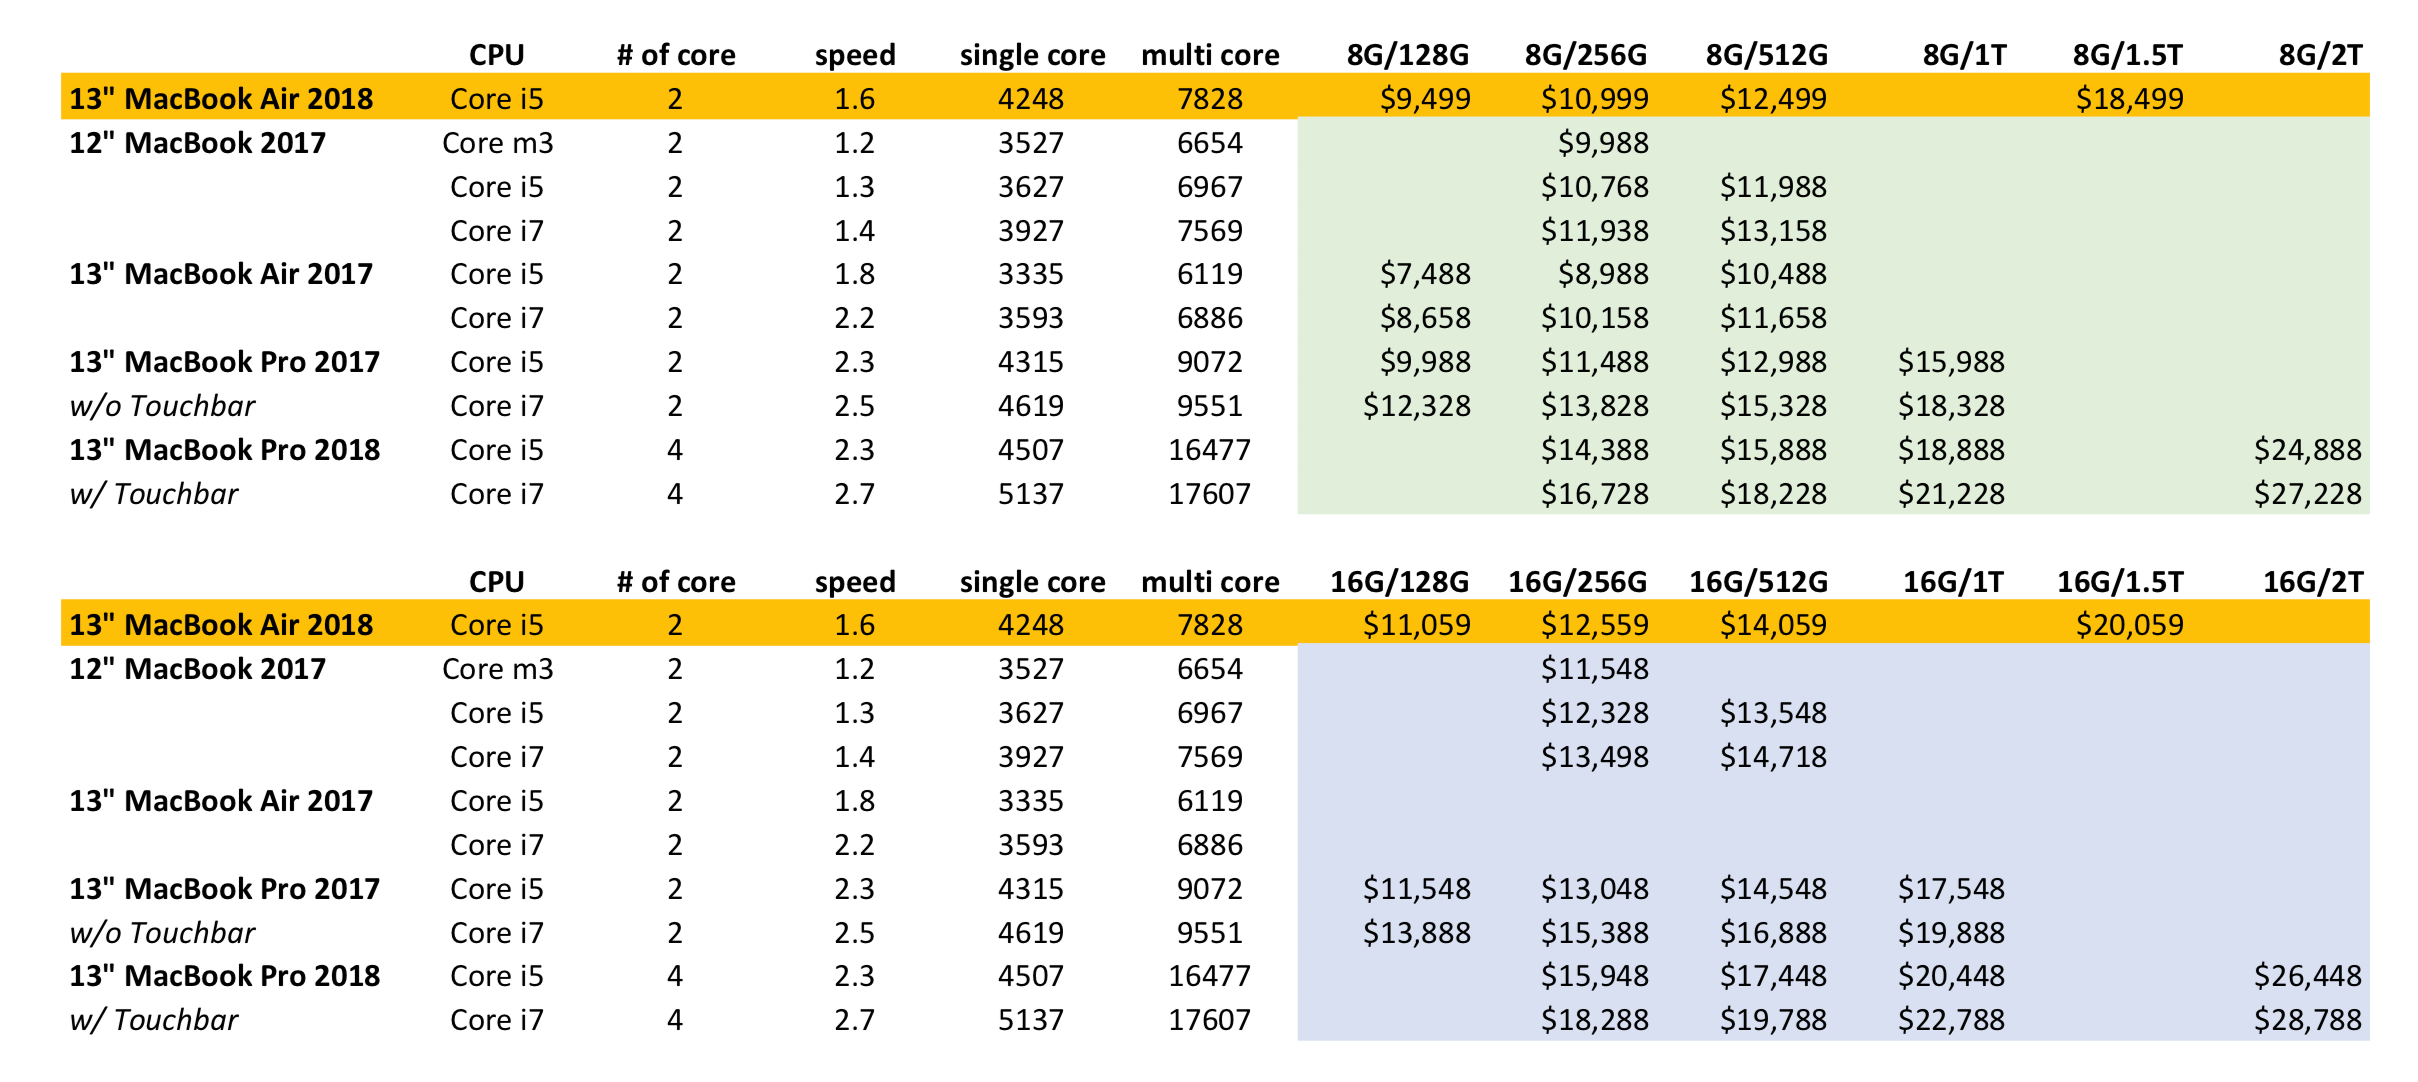Select the 16G/1.5T column header
Viewport: 2418px width, 1082px height.
2120,582
